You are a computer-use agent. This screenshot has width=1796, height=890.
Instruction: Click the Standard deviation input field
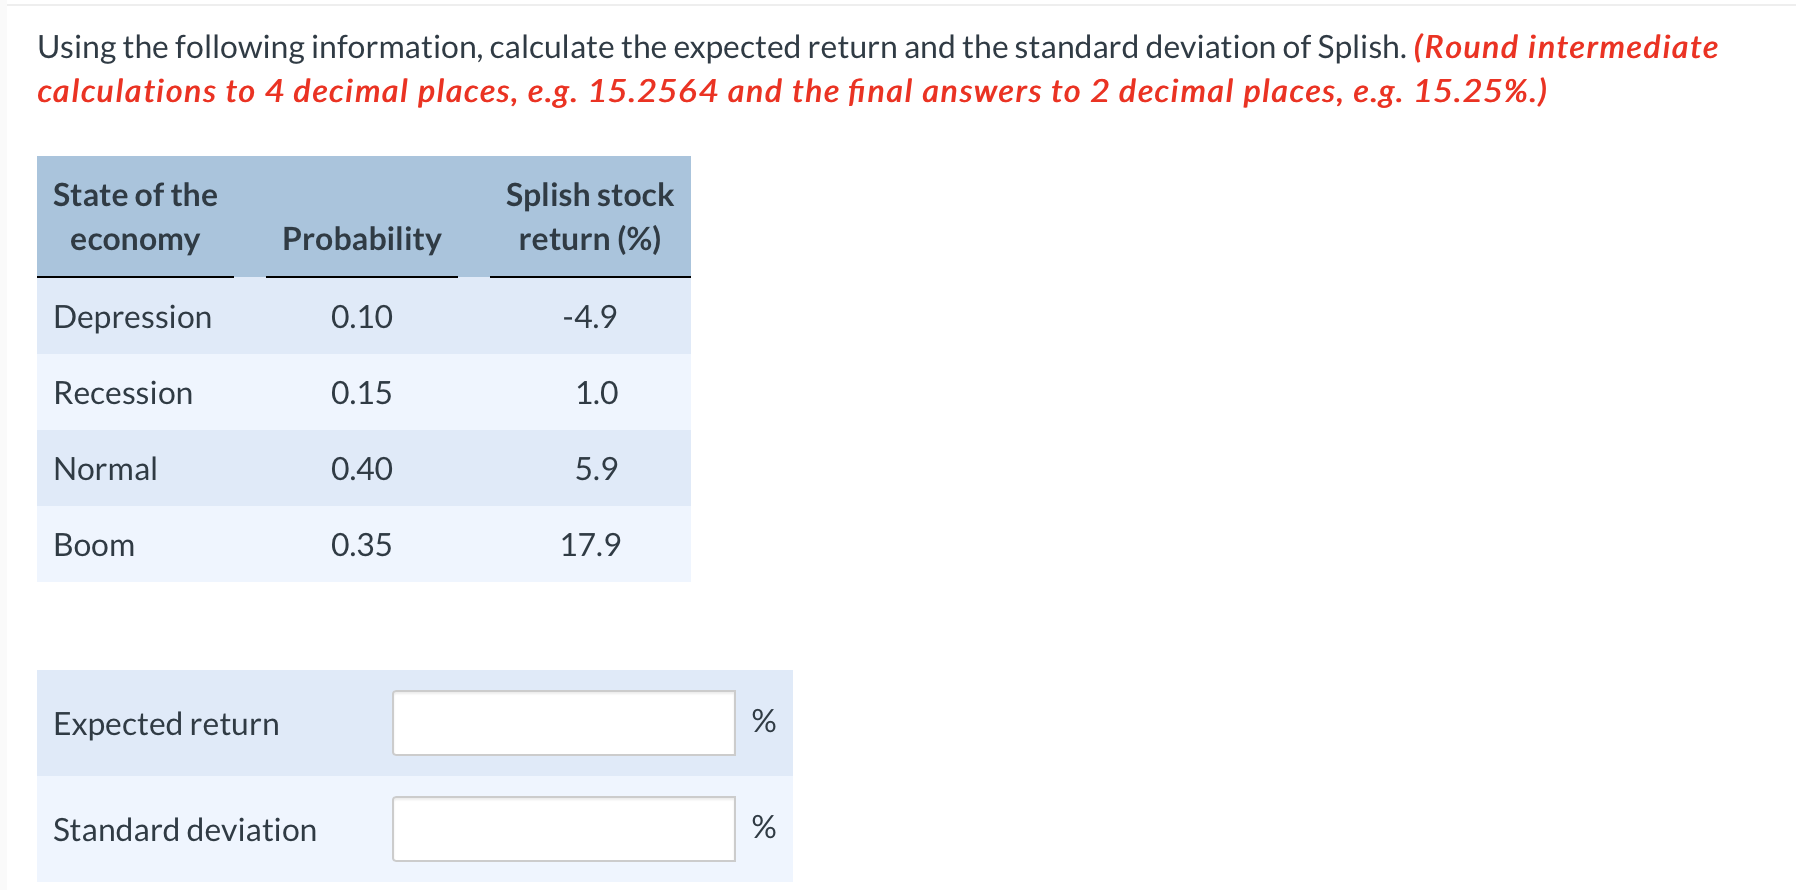pyautogui.click(x=564, y=829)
